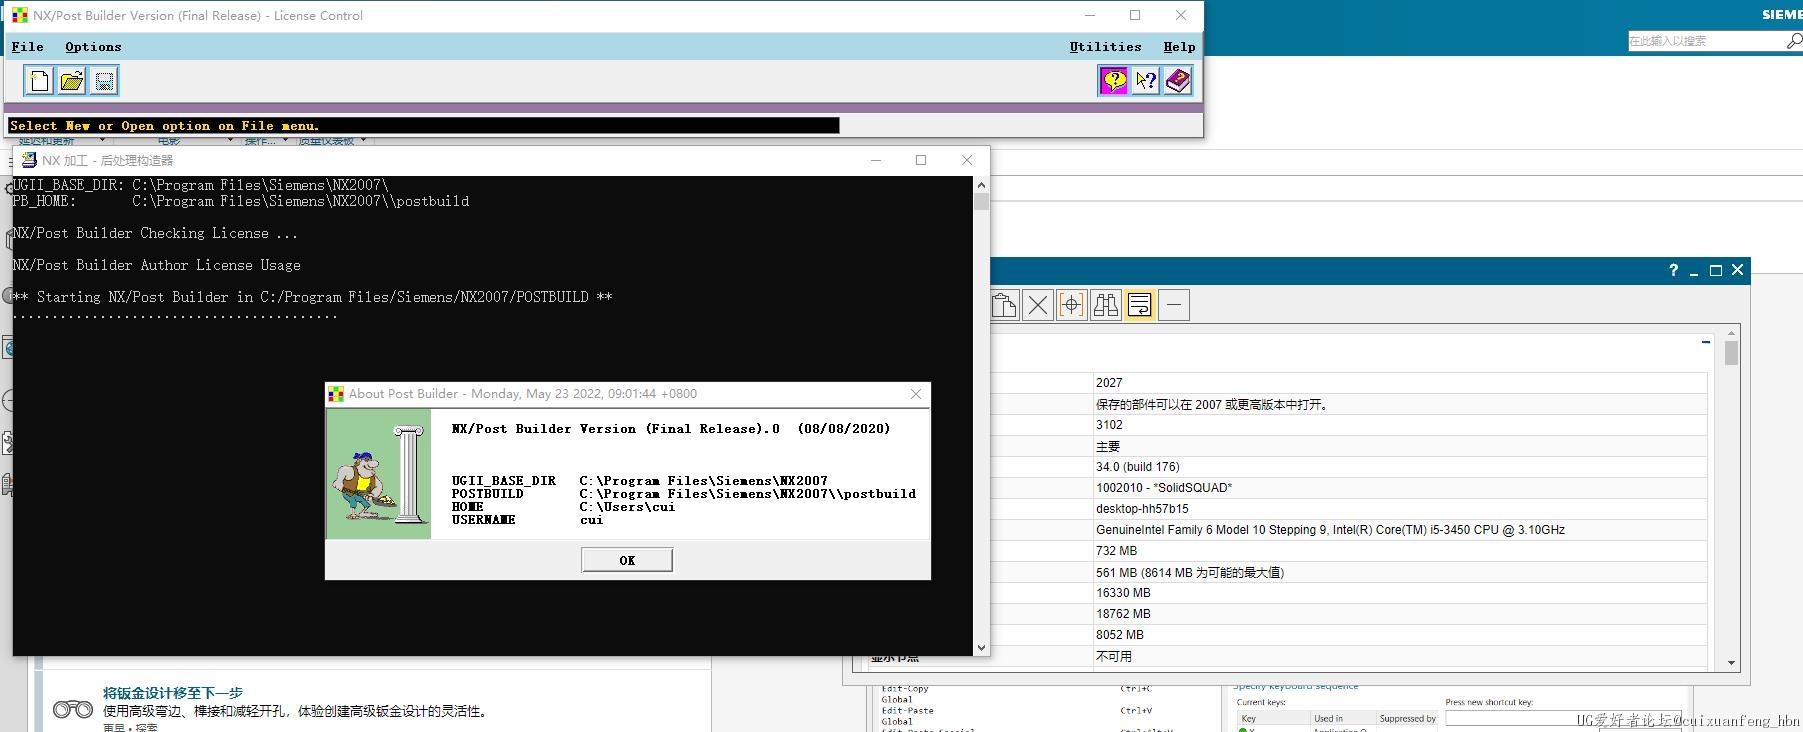Toggle the word wrap icon in info window

pos(1140,305)
